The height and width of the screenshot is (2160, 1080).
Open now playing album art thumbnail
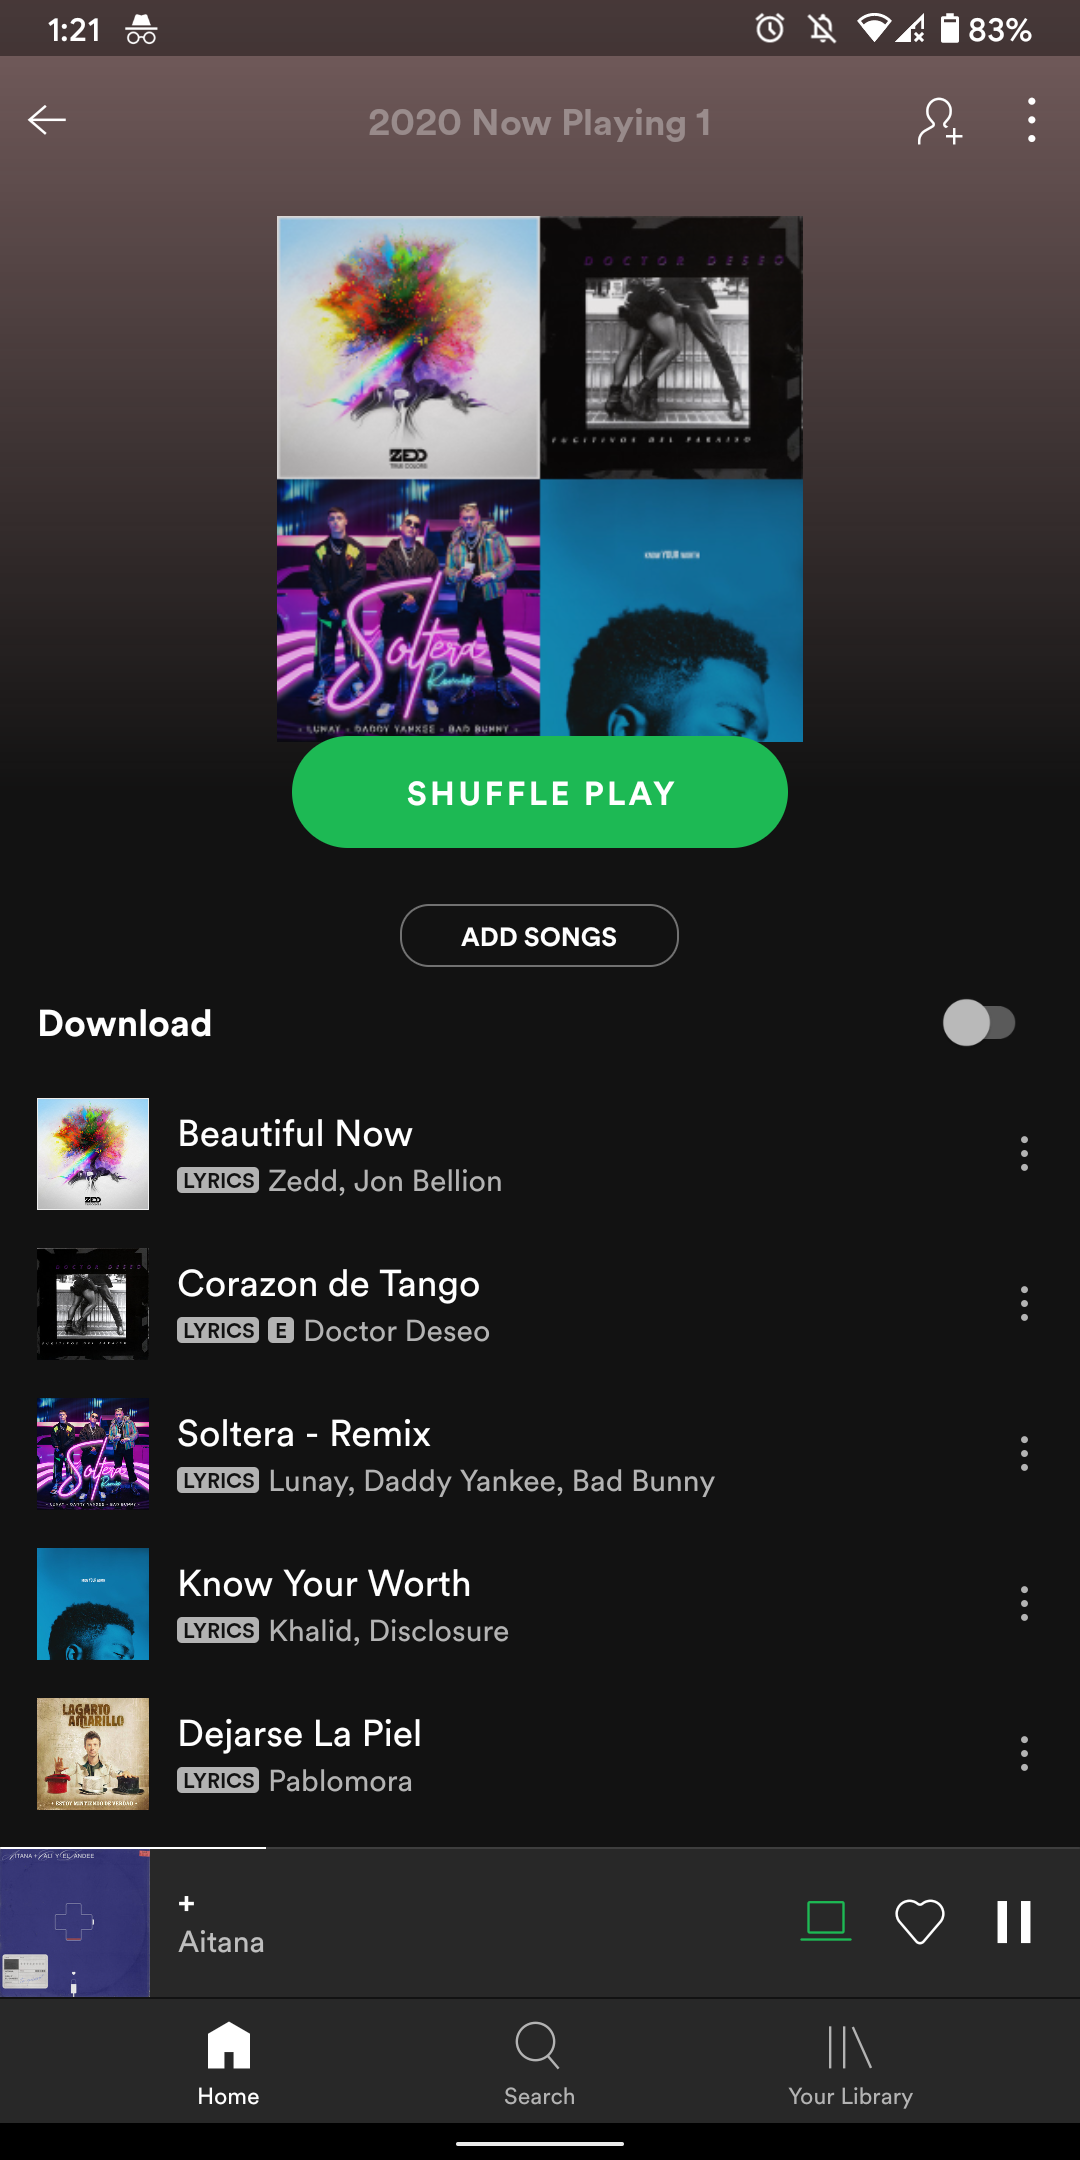75,1923
